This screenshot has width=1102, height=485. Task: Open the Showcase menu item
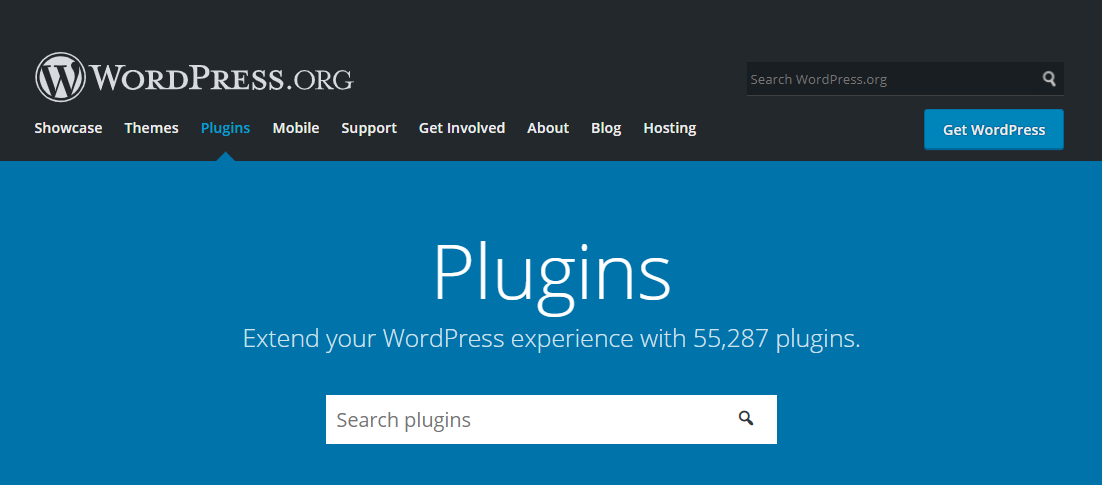[x=68, y=128]
